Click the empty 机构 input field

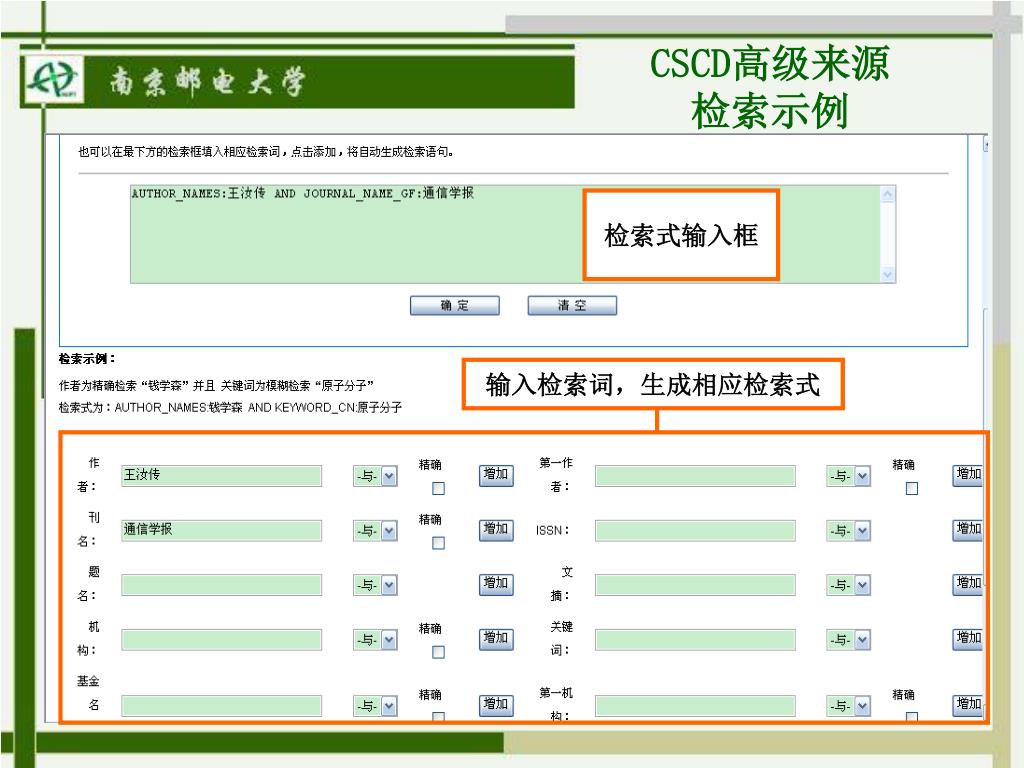[x=221, y=640]
